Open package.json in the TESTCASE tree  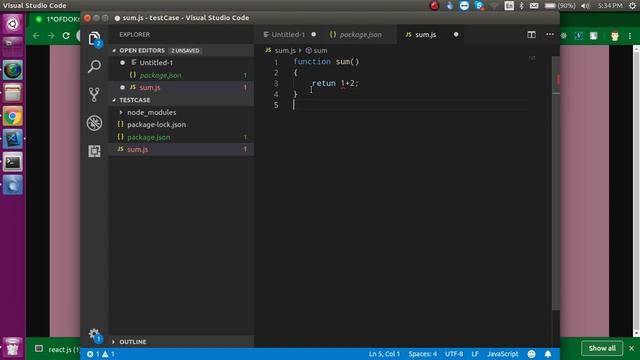tap(181, 137)
